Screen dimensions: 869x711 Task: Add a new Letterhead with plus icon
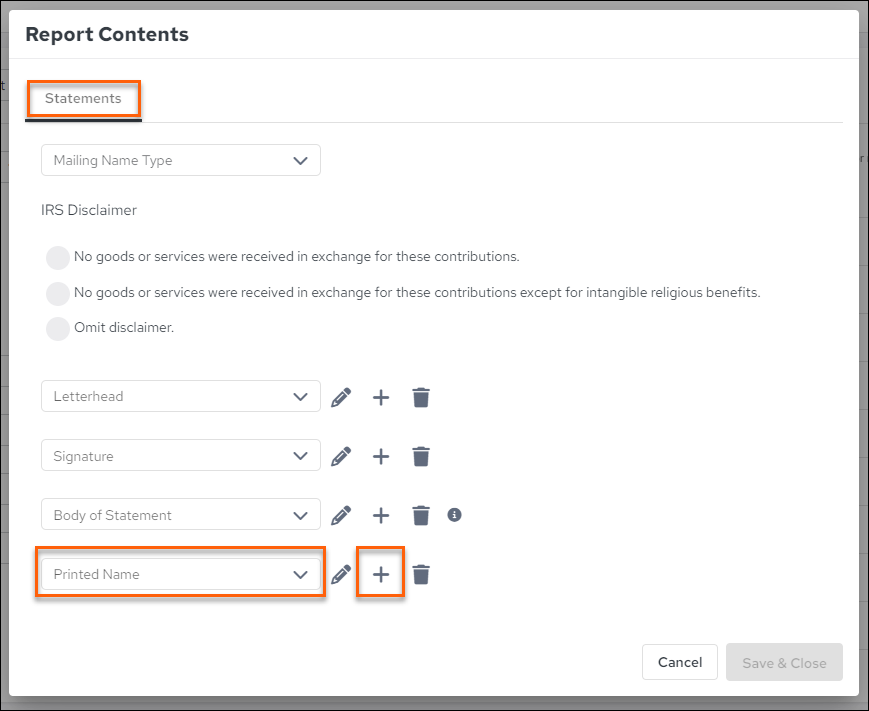pos(381,397)
